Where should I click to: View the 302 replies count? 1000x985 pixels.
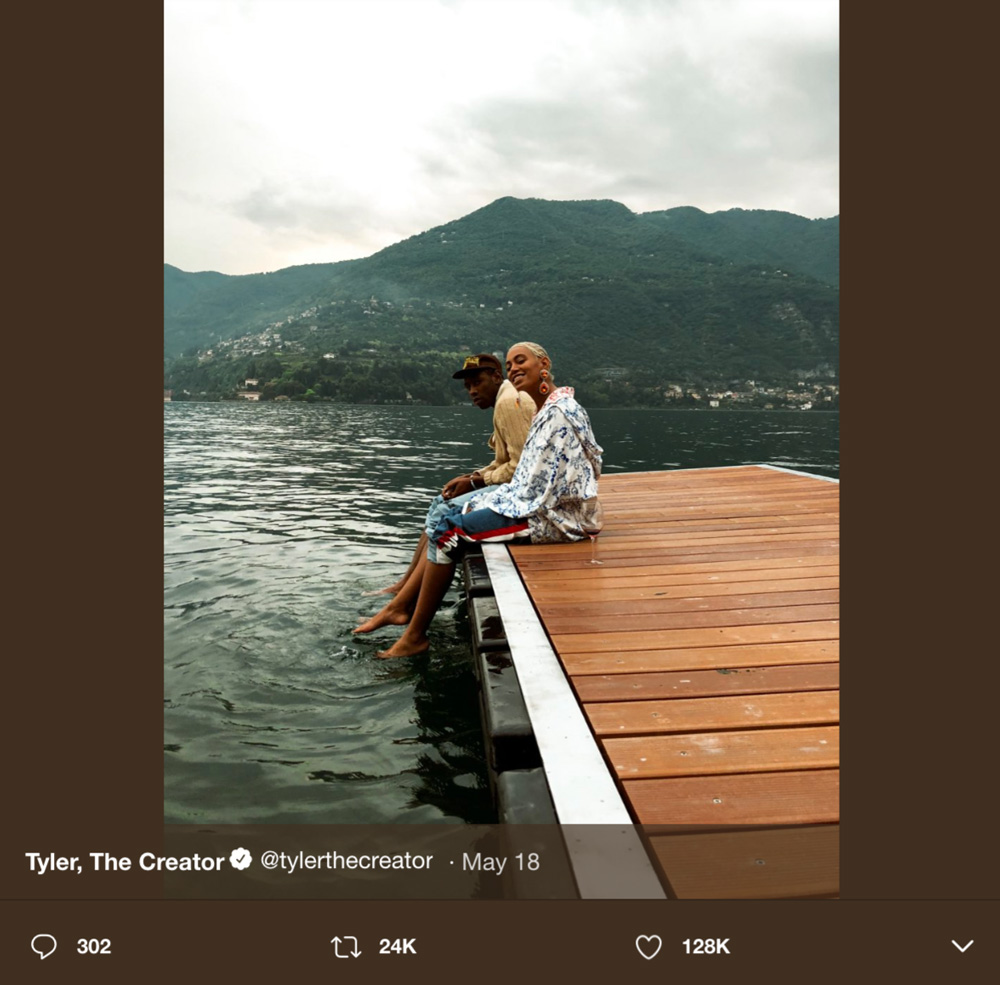(x=94, y=946)
